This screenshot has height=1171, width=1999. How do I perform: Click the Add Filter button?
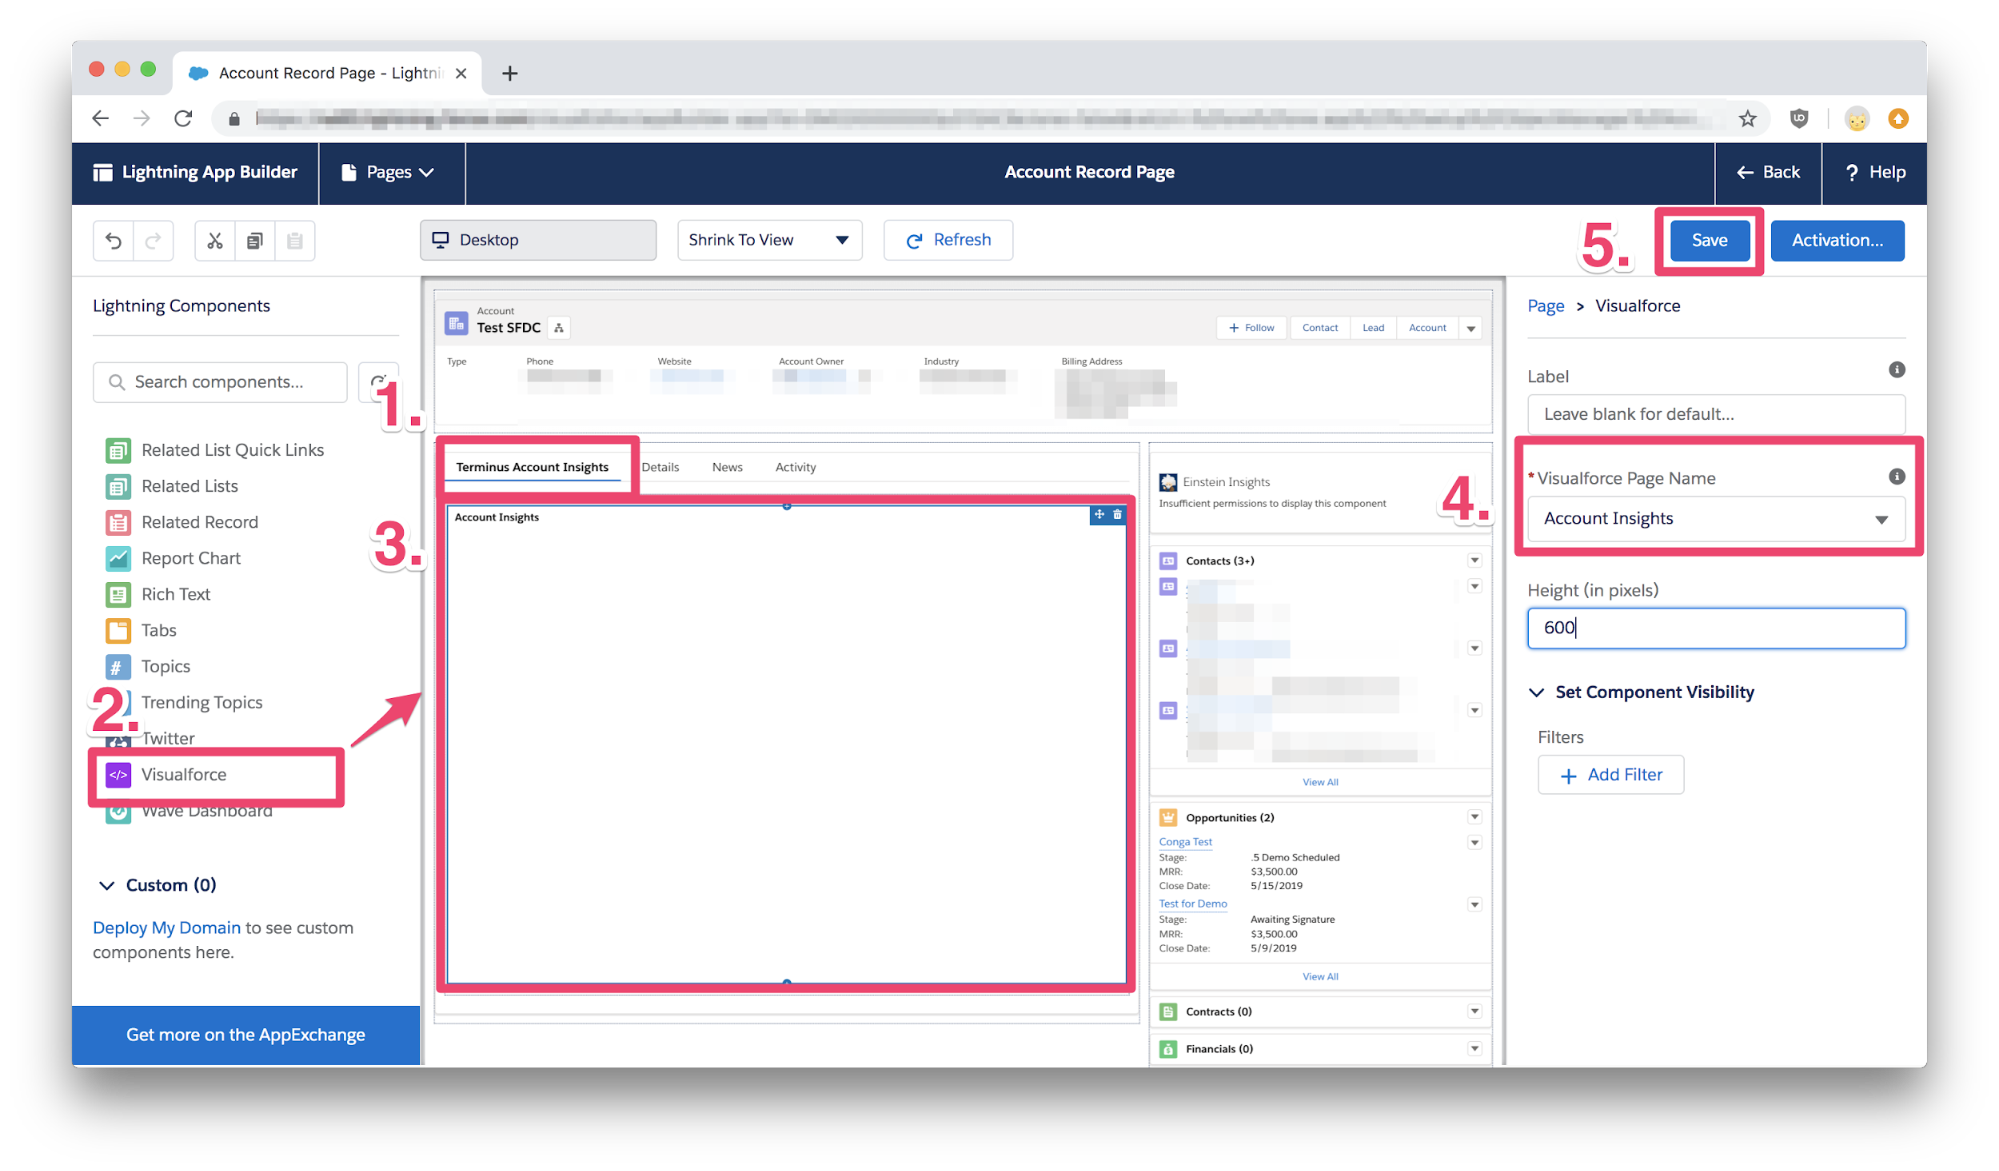[x=1610, y=776]
